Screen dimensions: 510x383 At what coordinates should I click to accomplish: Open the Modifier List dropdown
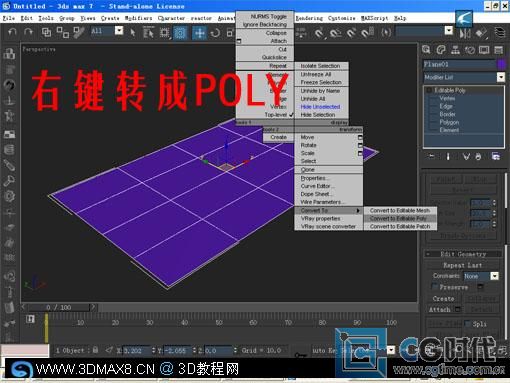(x=464, y=77)
